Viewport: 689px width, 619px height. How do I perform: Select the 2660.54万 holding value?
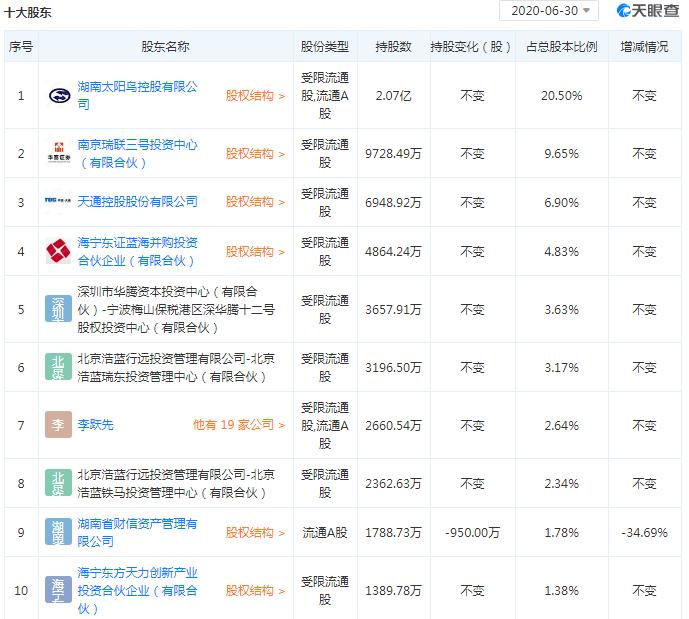tap(393, 426)
